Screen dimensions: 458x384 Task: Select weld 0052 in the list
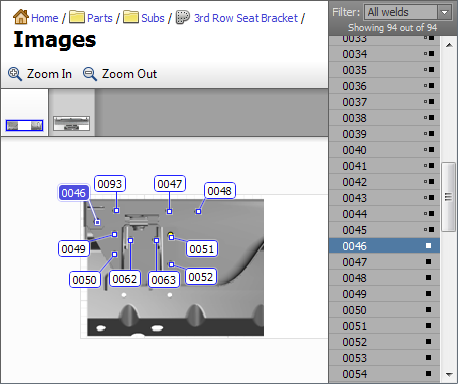pyautogui.click(x=384, y=342)
